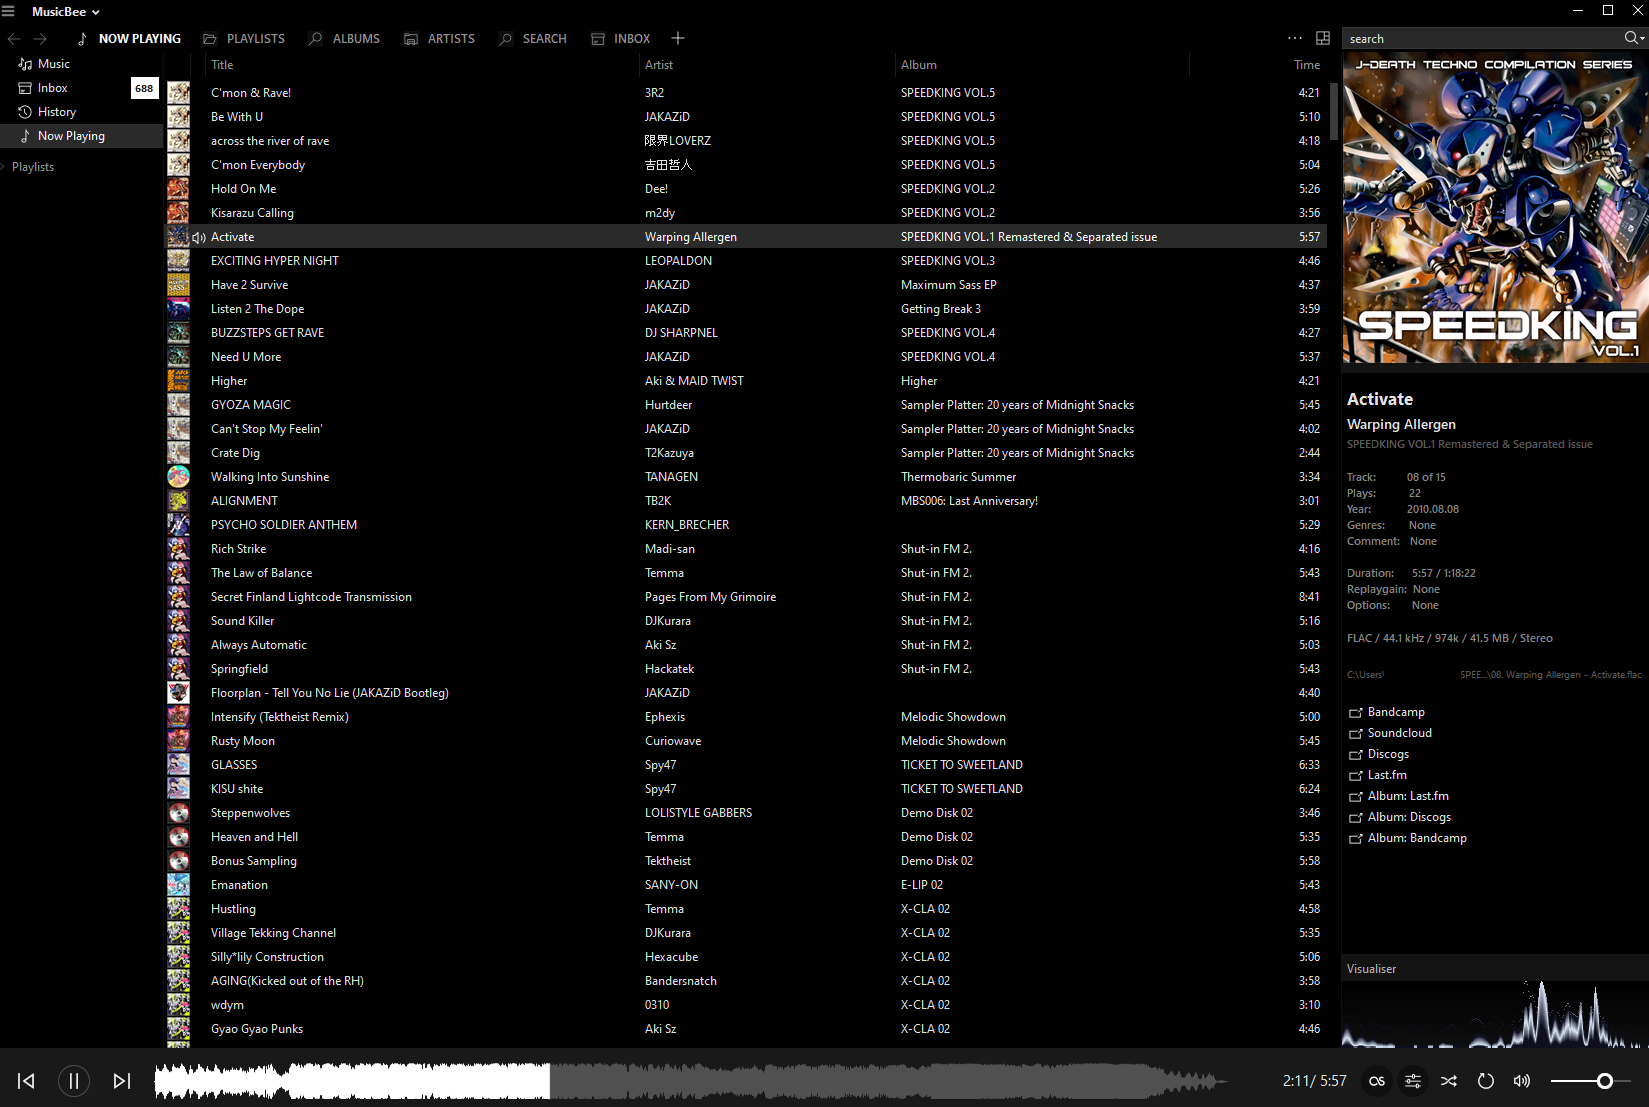Sort by the Time column header
This screenshot has width=1649, height=1107.
coord(1307,65)
